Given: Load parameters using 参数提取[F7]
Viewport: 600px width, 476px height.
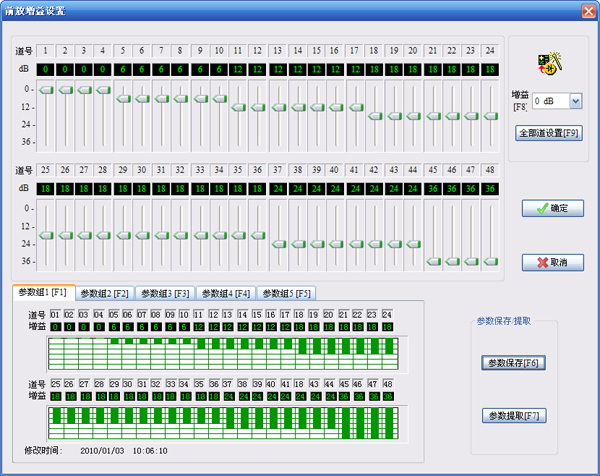Looking at the screenshot, I should click(514, 415).
